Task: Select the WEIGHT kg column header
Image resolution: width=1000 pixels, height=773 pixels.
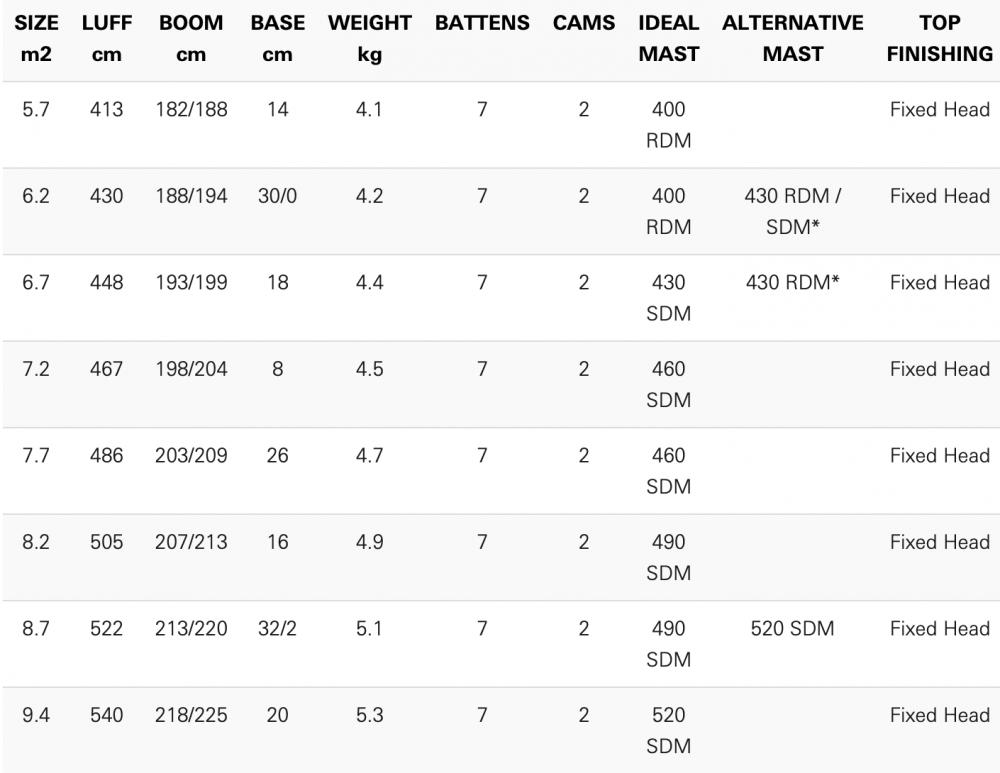Action: [x=369, y=38]
